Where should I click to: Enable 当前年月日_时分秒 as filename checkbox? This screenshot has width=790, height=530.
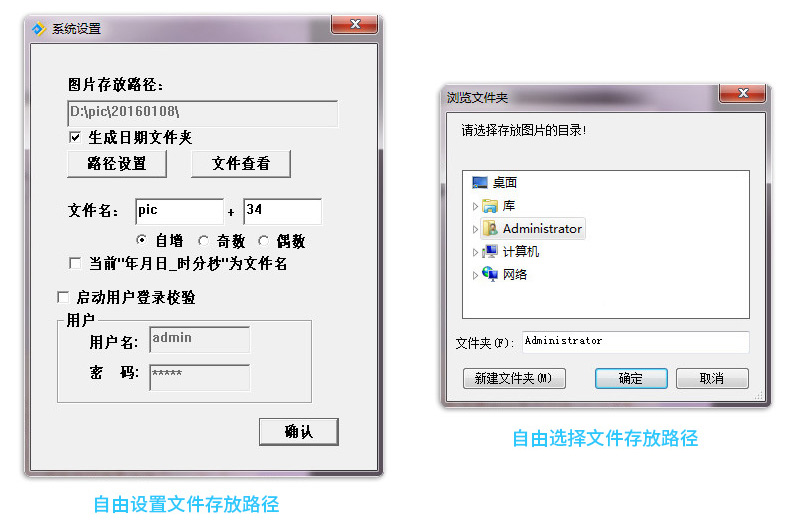75,263
